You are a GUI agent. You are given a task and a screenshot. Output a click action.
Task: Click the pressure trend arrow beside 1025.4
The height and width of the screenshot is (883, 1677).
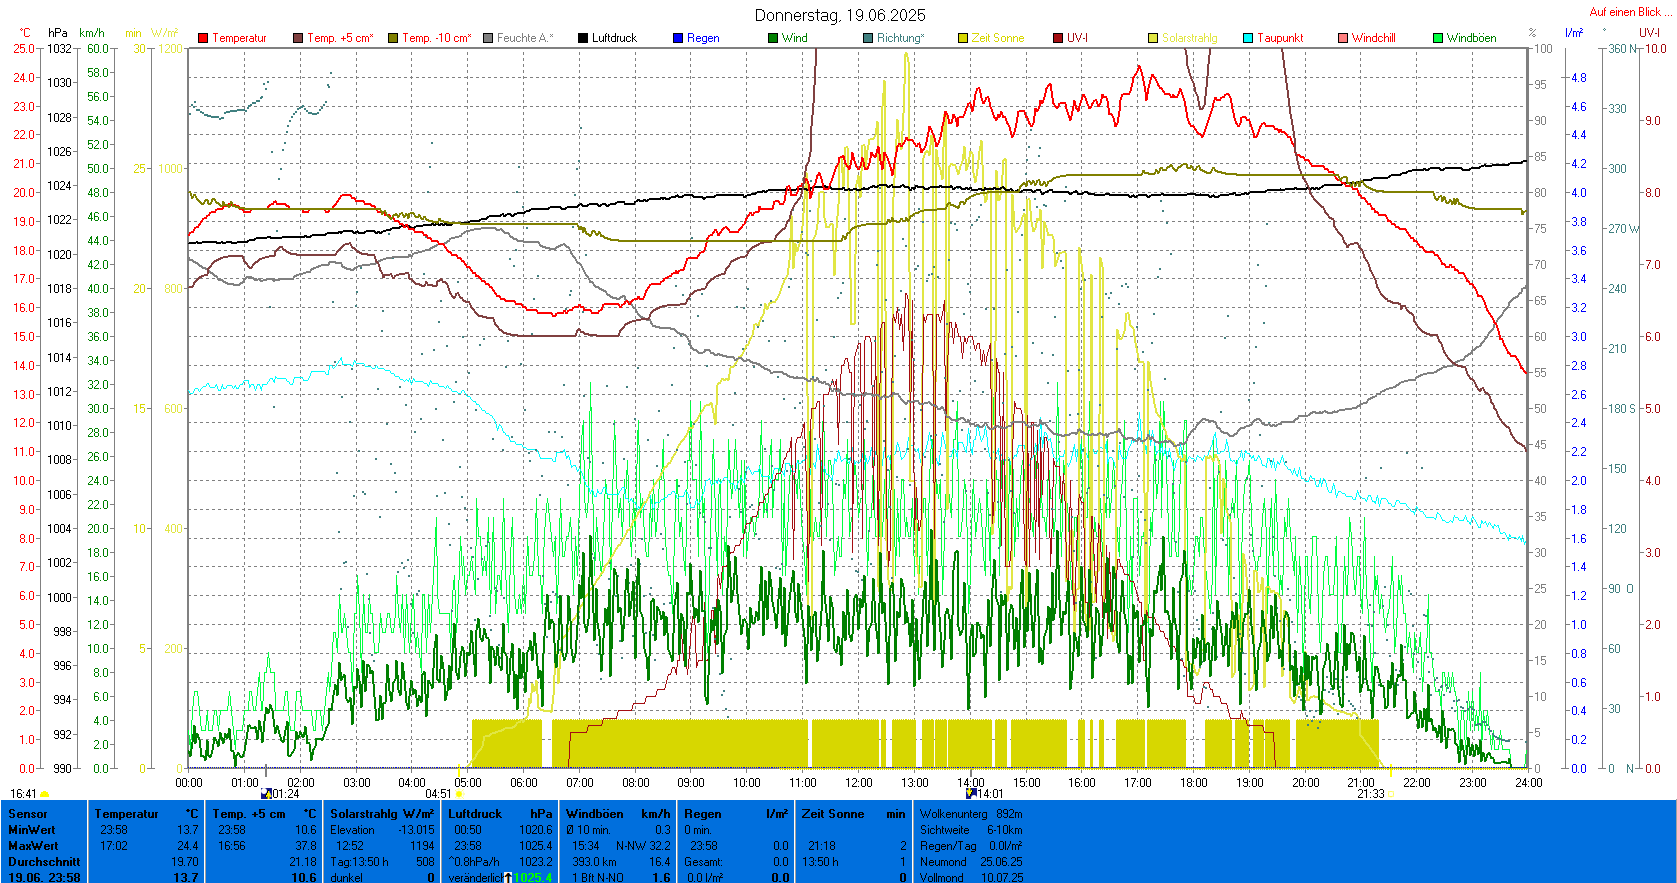pos(508,878)
